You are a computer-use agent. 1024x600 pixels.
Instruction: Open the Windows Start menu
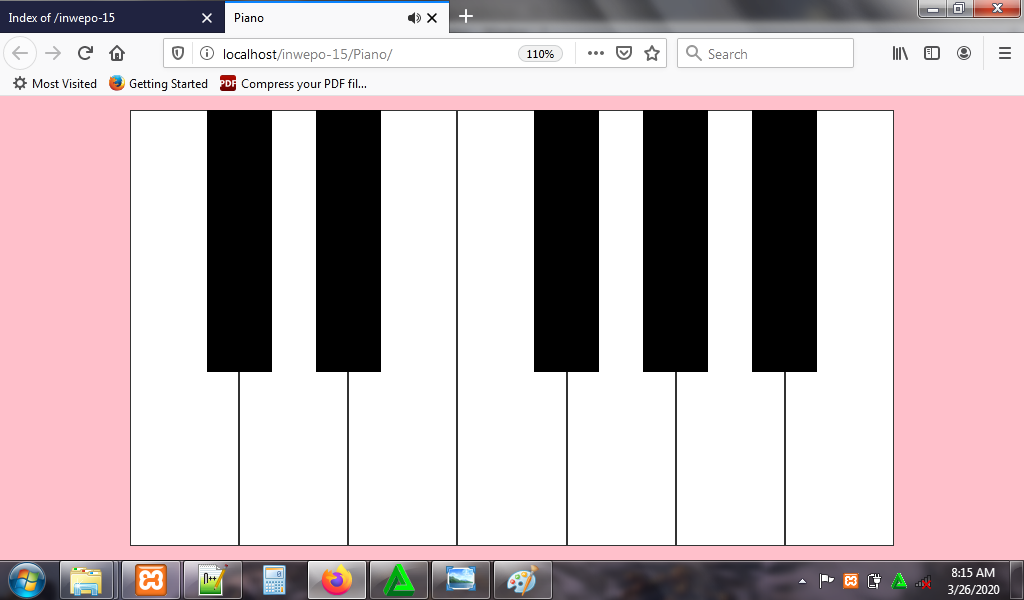(x=27, y=580)
